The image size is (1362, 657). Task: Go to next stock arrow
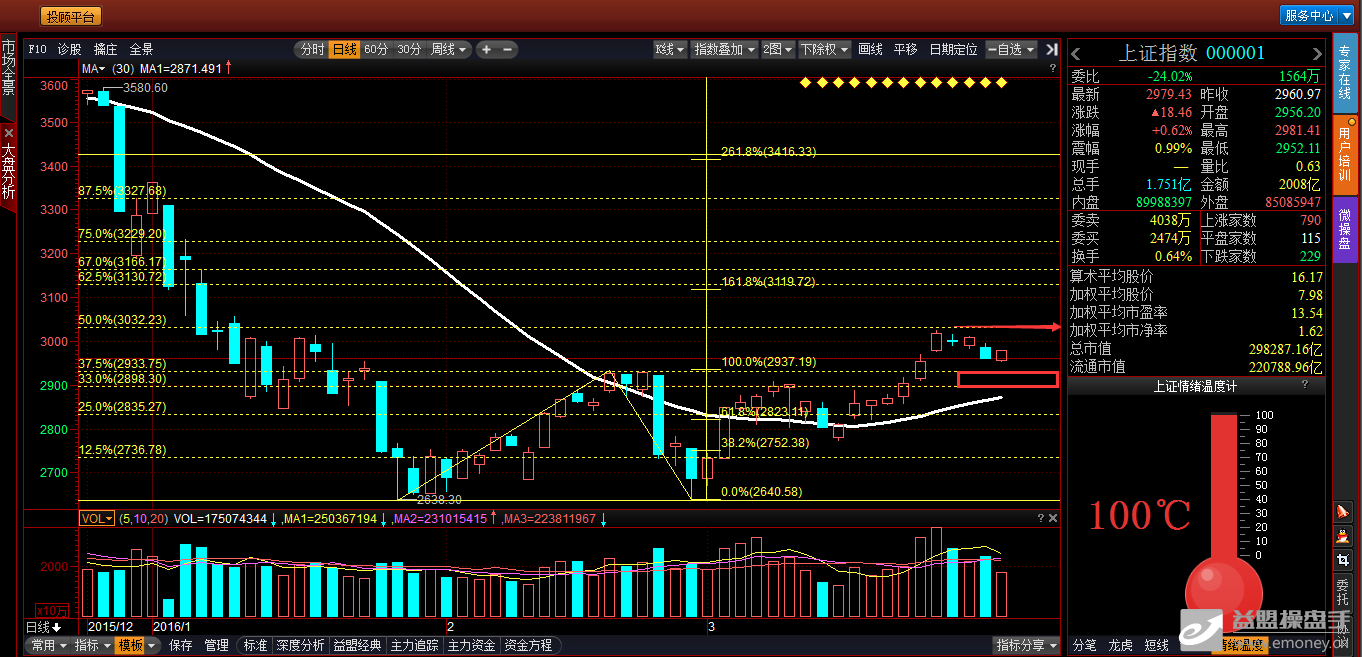[1317, 53]
